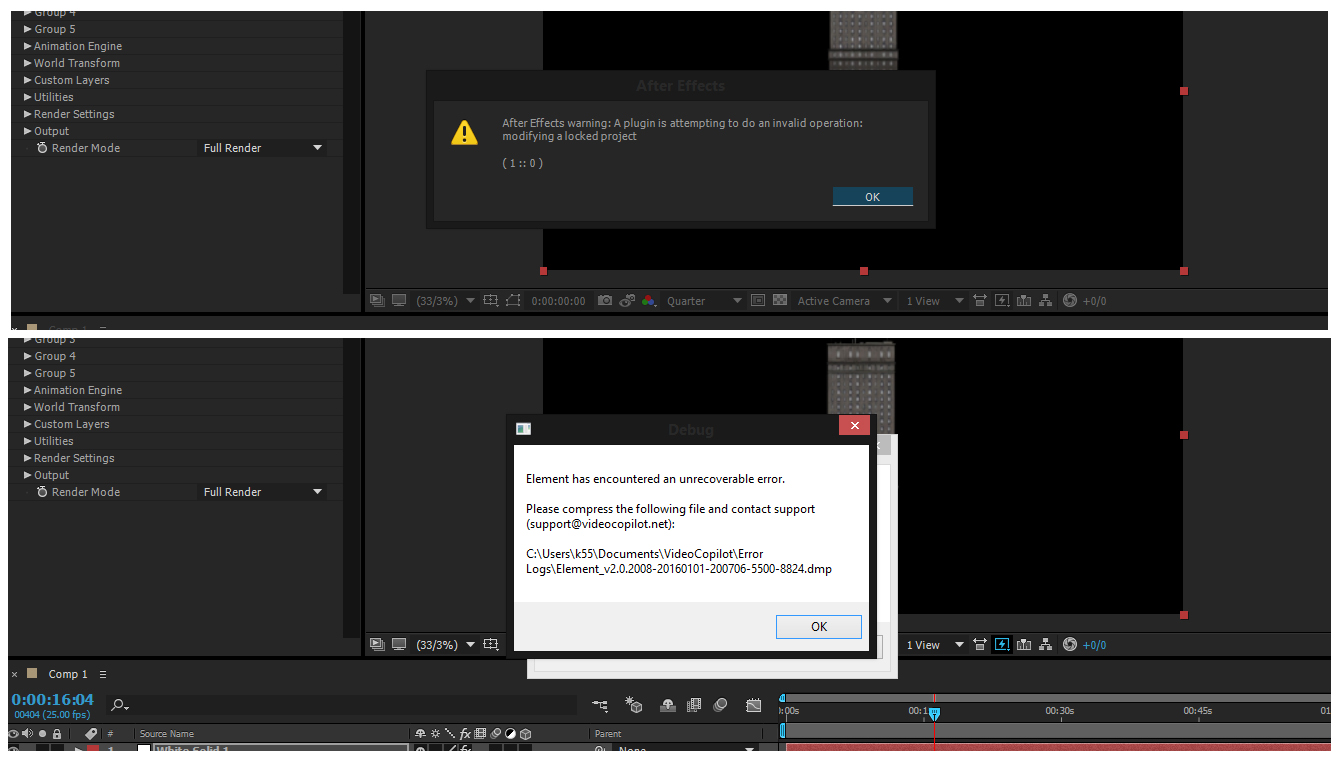The image size is (1339, 759).
Task: Click OK in the Element Debug error dialog
Action: click(818, 626)
